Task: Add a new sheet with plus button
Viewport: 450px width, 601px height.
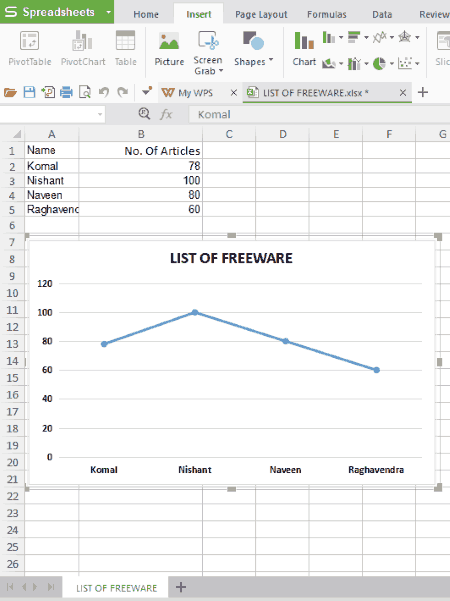Action: 181,587
